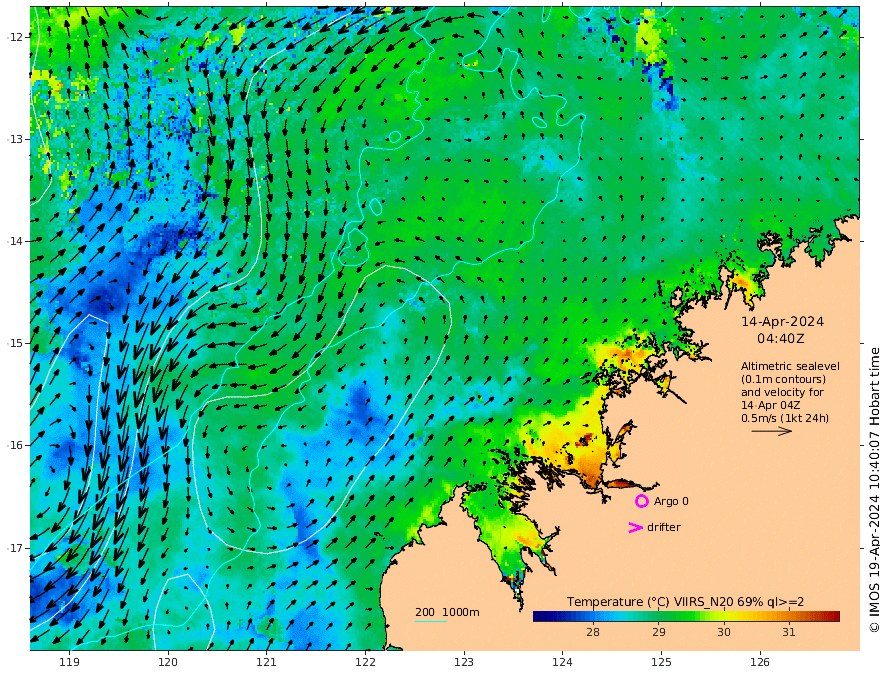Click the '0.5m/s (1kt 24h)' text

pyautogui.click(x=785, y=418)
